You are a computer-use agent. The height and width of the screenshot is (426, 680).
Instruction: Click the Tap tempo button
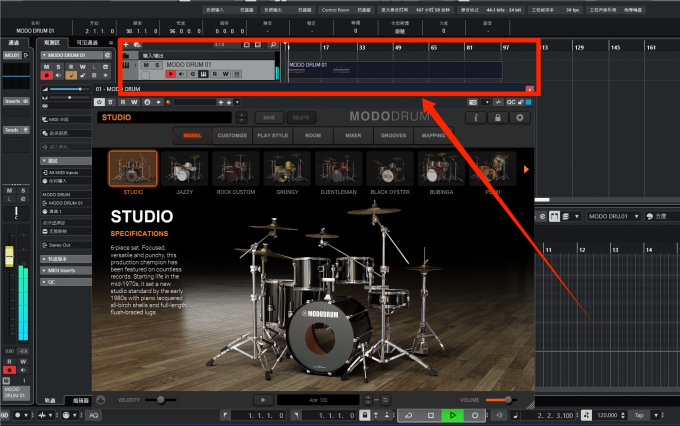[x=639, y=415]
